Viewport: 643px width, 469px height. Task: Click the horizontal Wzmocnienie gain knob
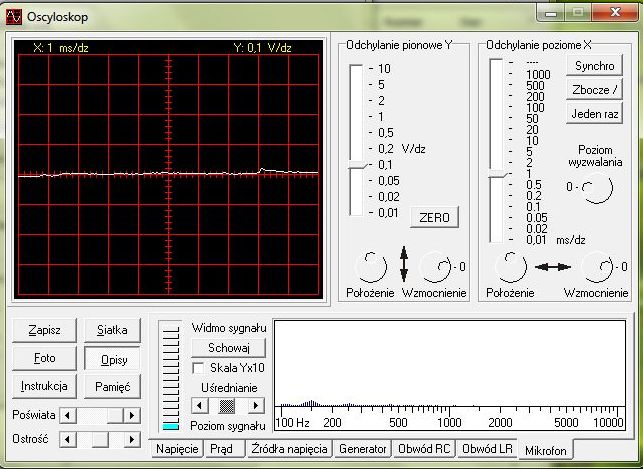[597, 267]
